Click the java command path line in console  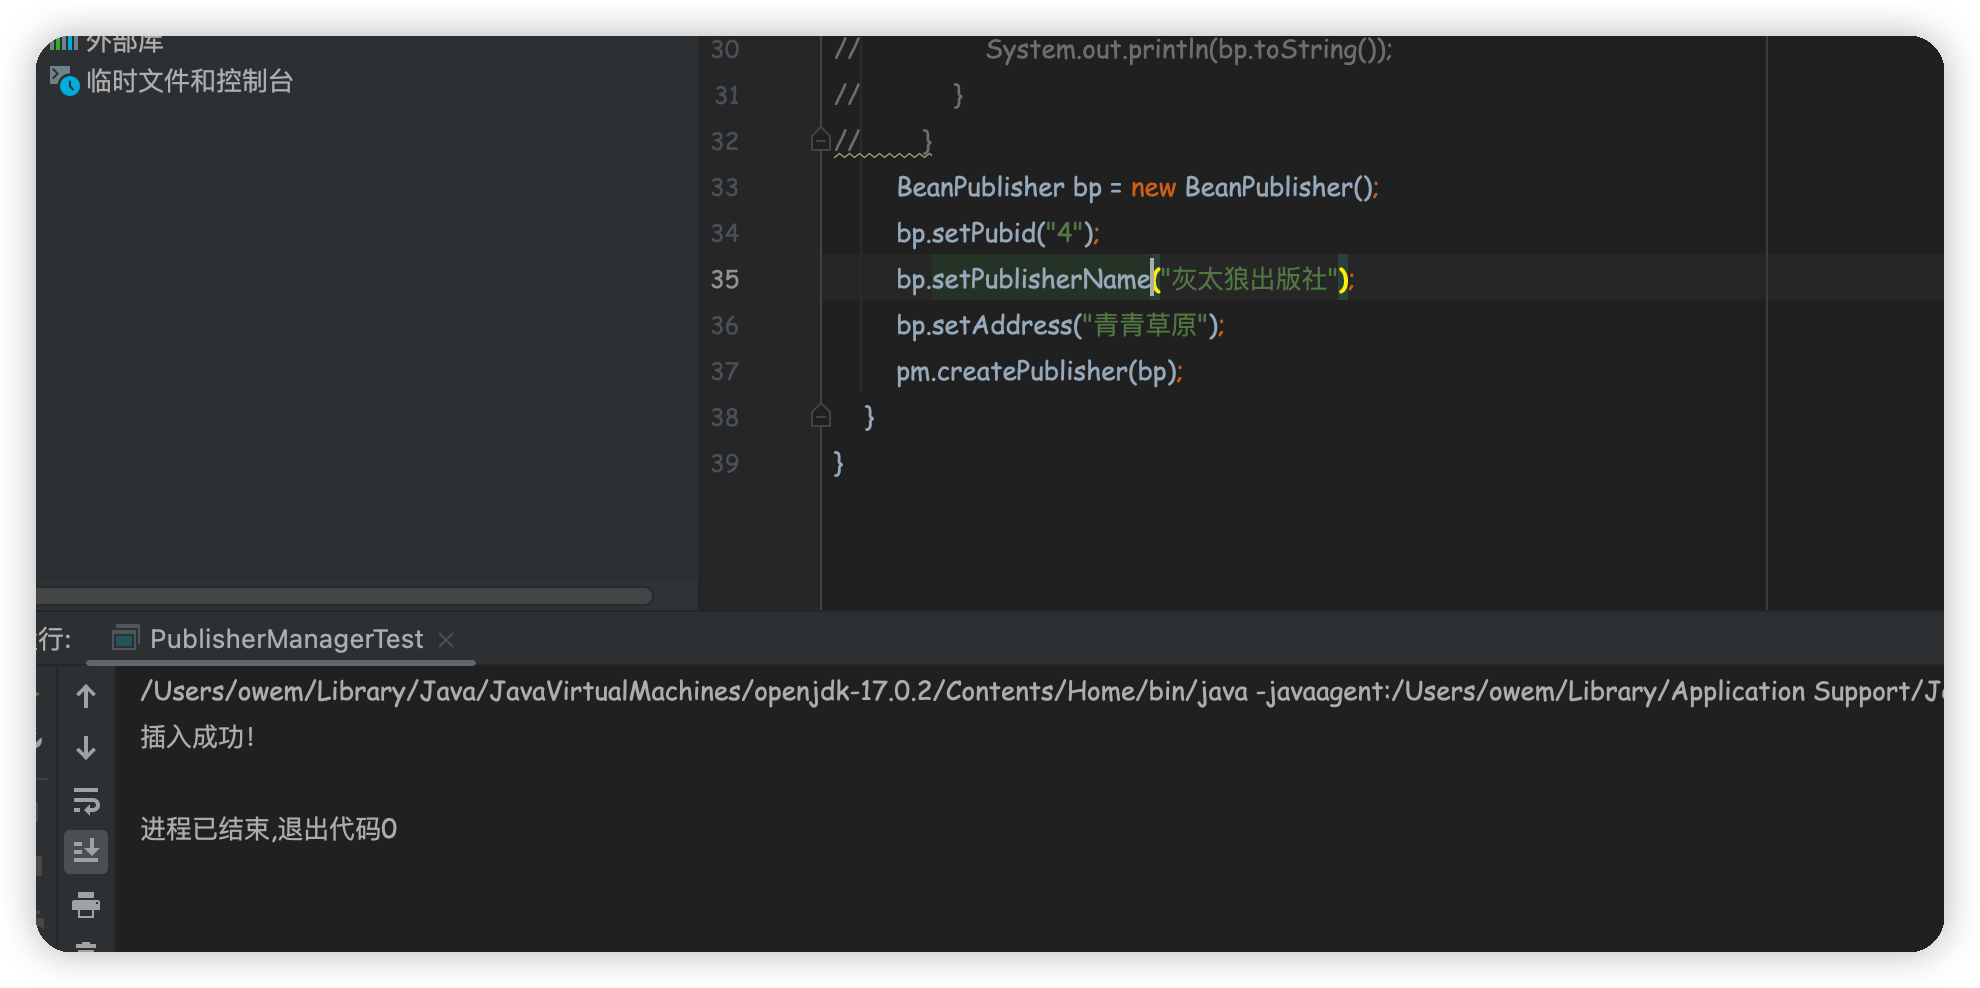[x=1041, y=692]
